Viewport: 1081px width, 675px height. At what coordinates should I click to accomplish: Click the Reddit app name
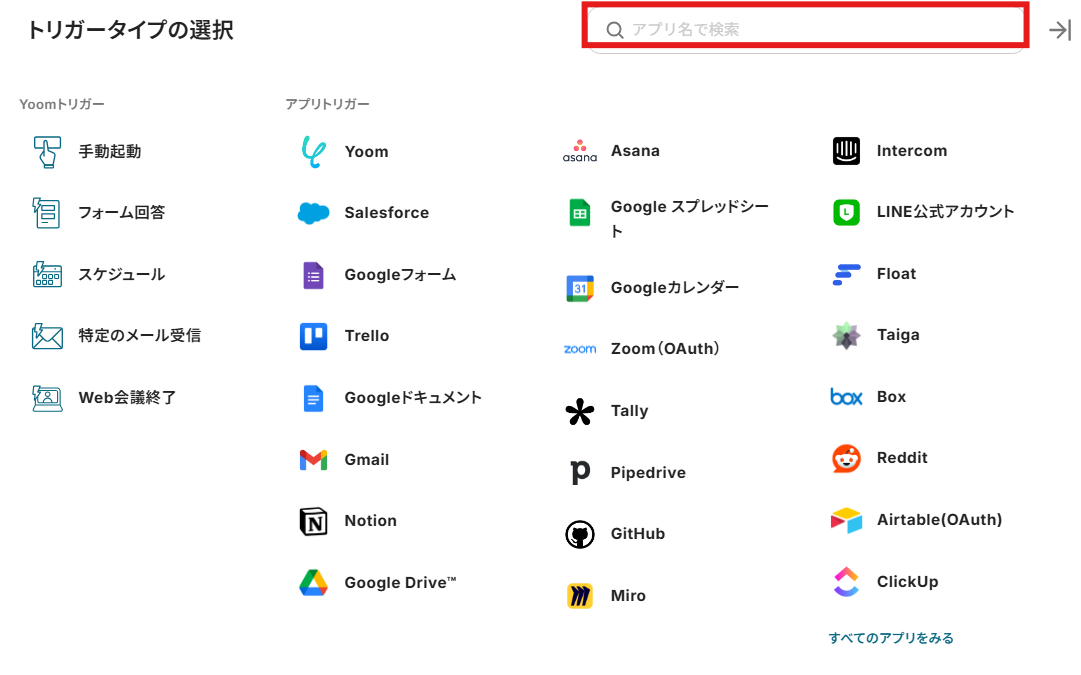click(902, 458)
